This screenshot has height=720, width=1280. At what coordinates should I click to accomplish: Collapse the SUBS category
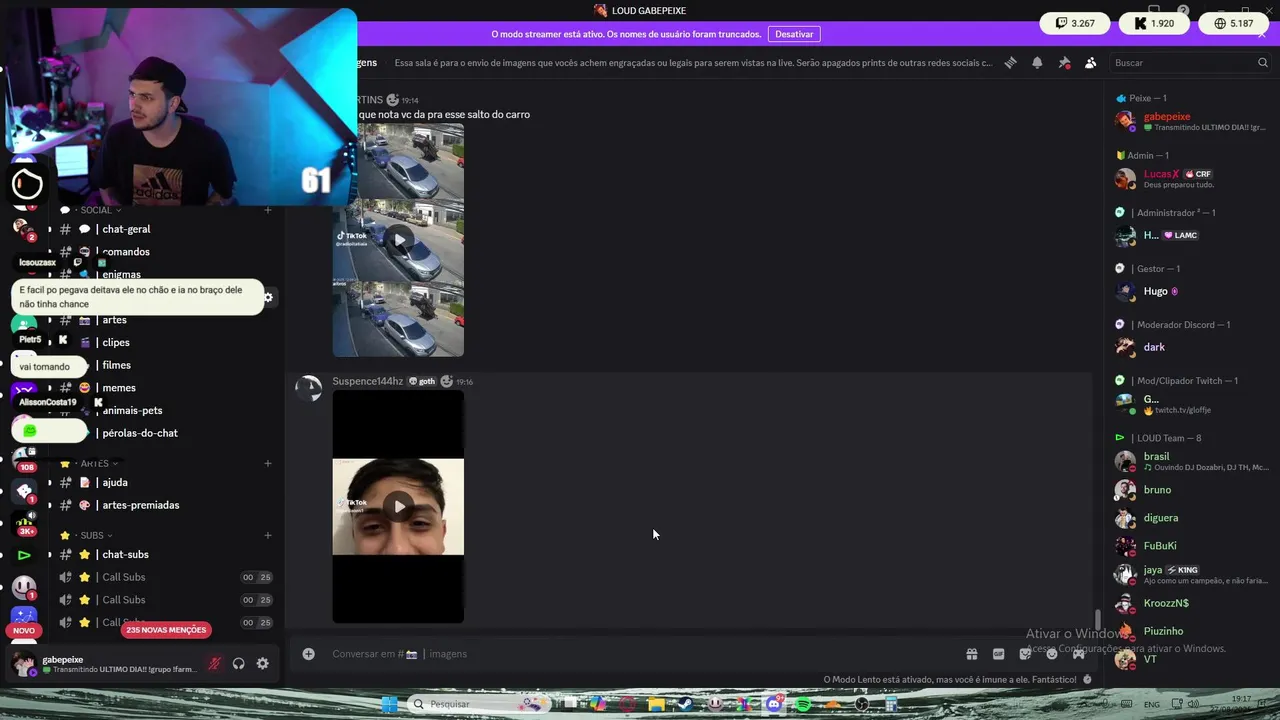pos(92,536)
